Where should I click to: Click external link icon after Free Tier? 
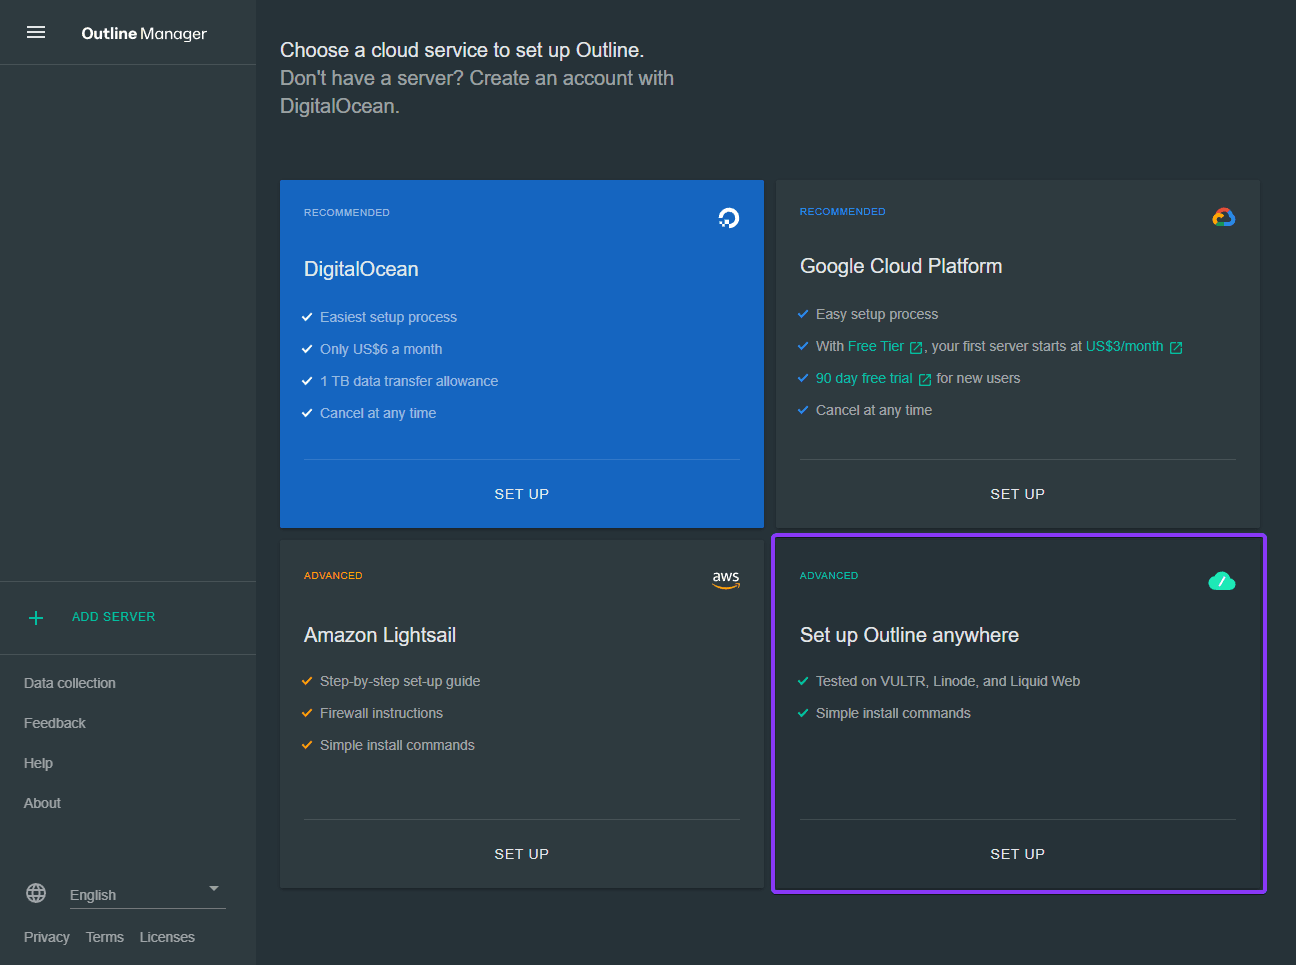coord(916,348)
